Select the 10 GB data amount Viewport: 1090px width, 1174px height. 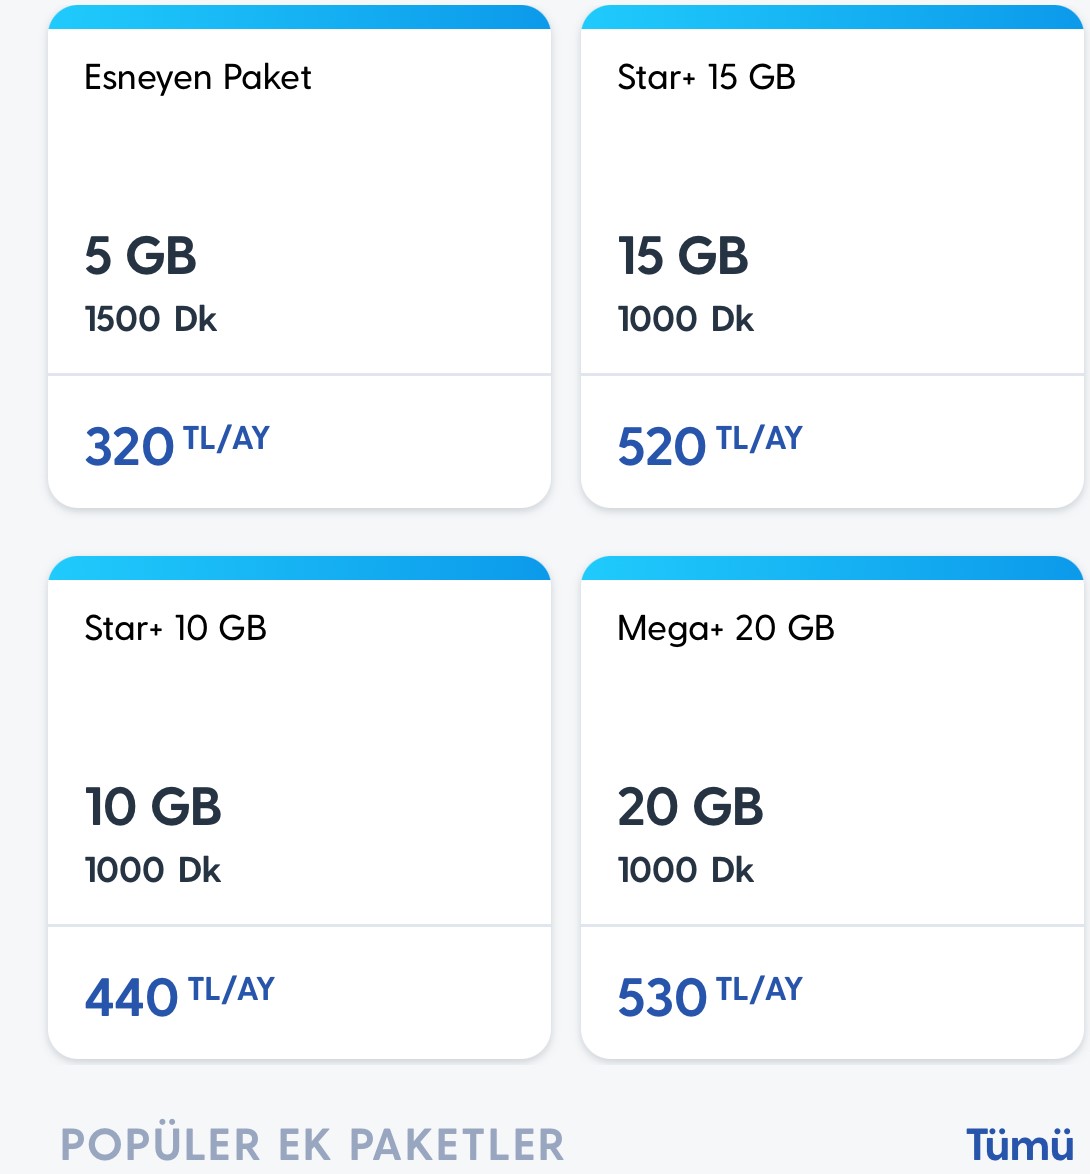[x=153, y=806]
